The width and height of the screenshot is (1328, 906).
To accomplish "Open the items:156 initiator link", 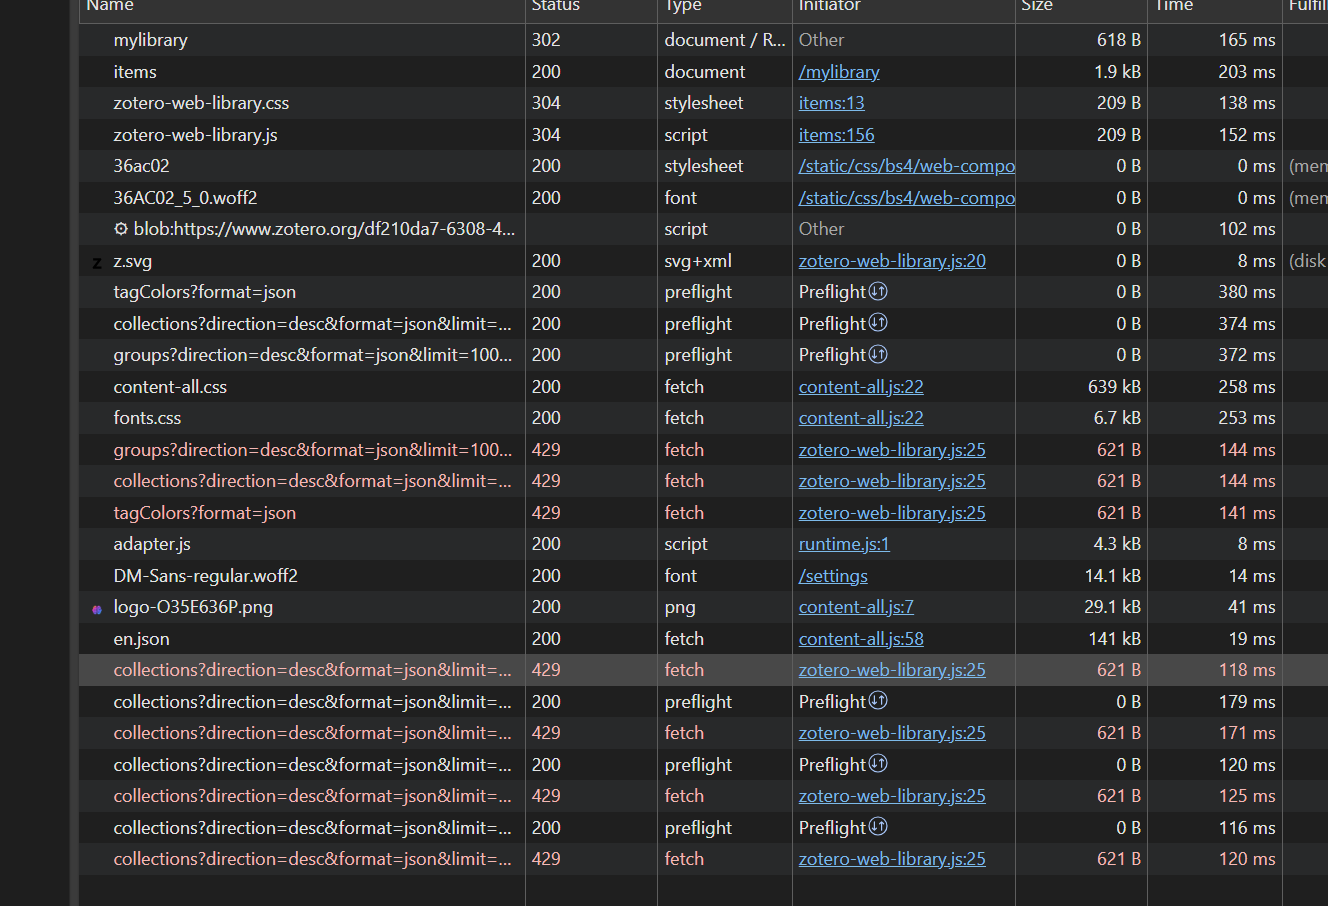I will pyautogui.click(x=836, y=135).
